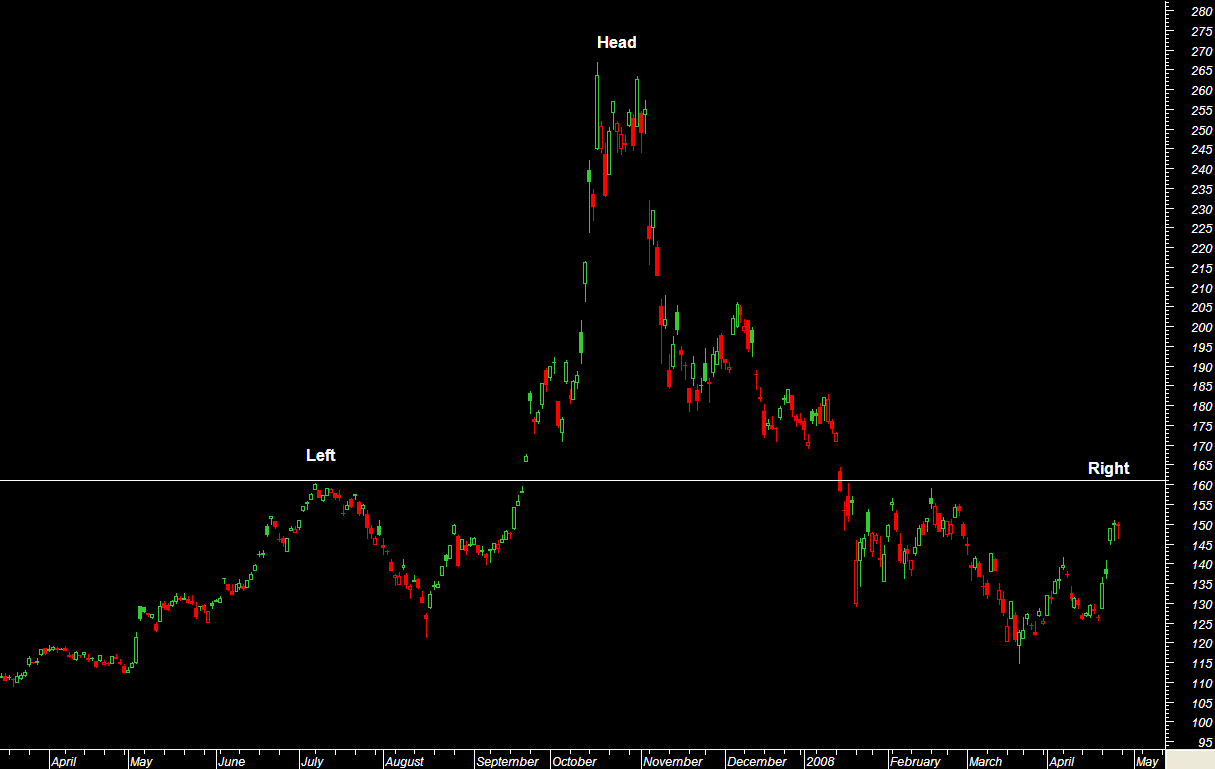Click the 170 price axis value
Screen dimensions: 1215x769
click(x=1202, y=446)
